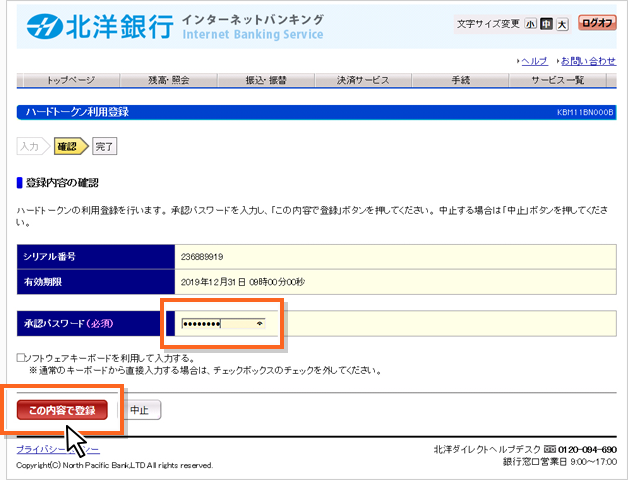
Task: Set font size to small (小)
Action: (x=530, y=24)
